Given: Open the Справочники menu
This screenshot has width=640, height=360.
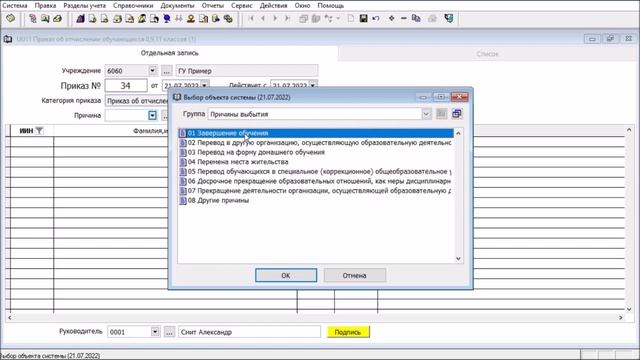Looking at the screenshot, I should [133, 6].
